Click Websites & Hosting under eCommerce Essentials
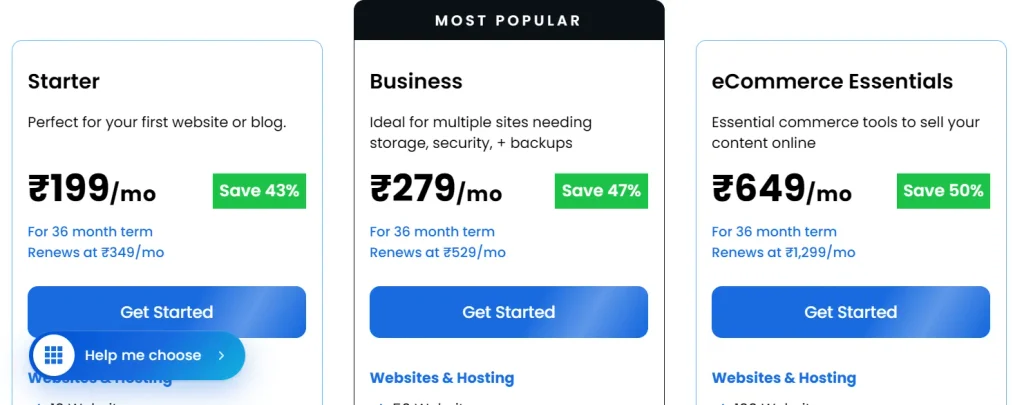1024x405 pixels. point(784,378)
